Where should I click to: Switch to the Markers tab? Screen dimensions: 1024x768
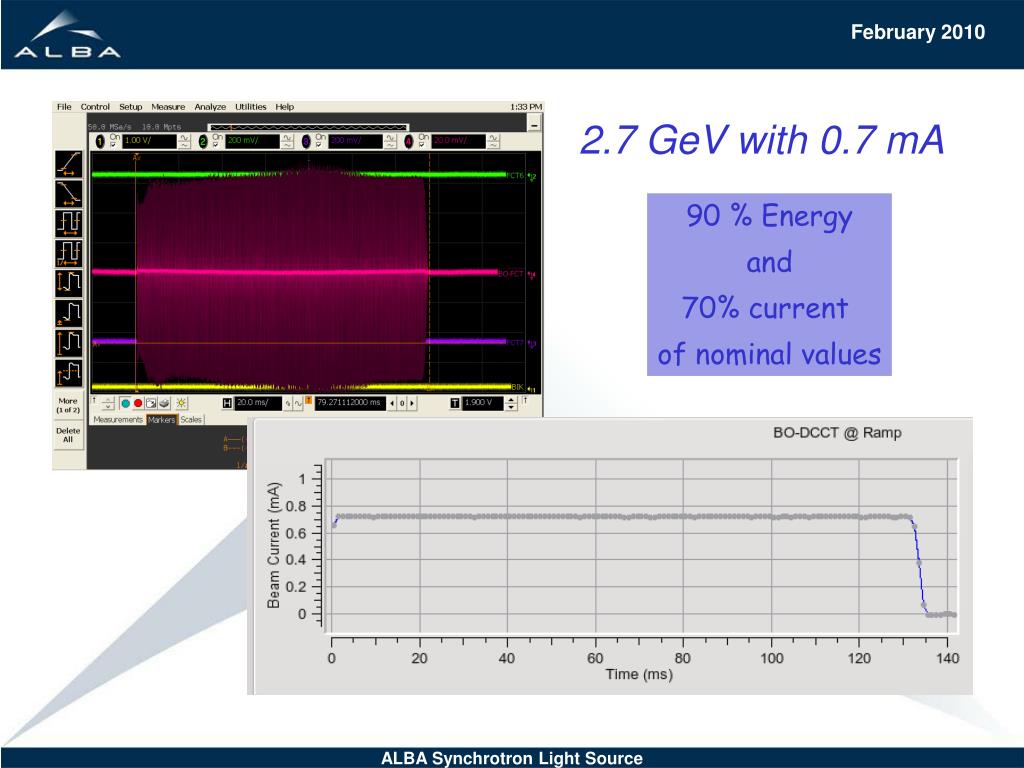click(161, 420)
